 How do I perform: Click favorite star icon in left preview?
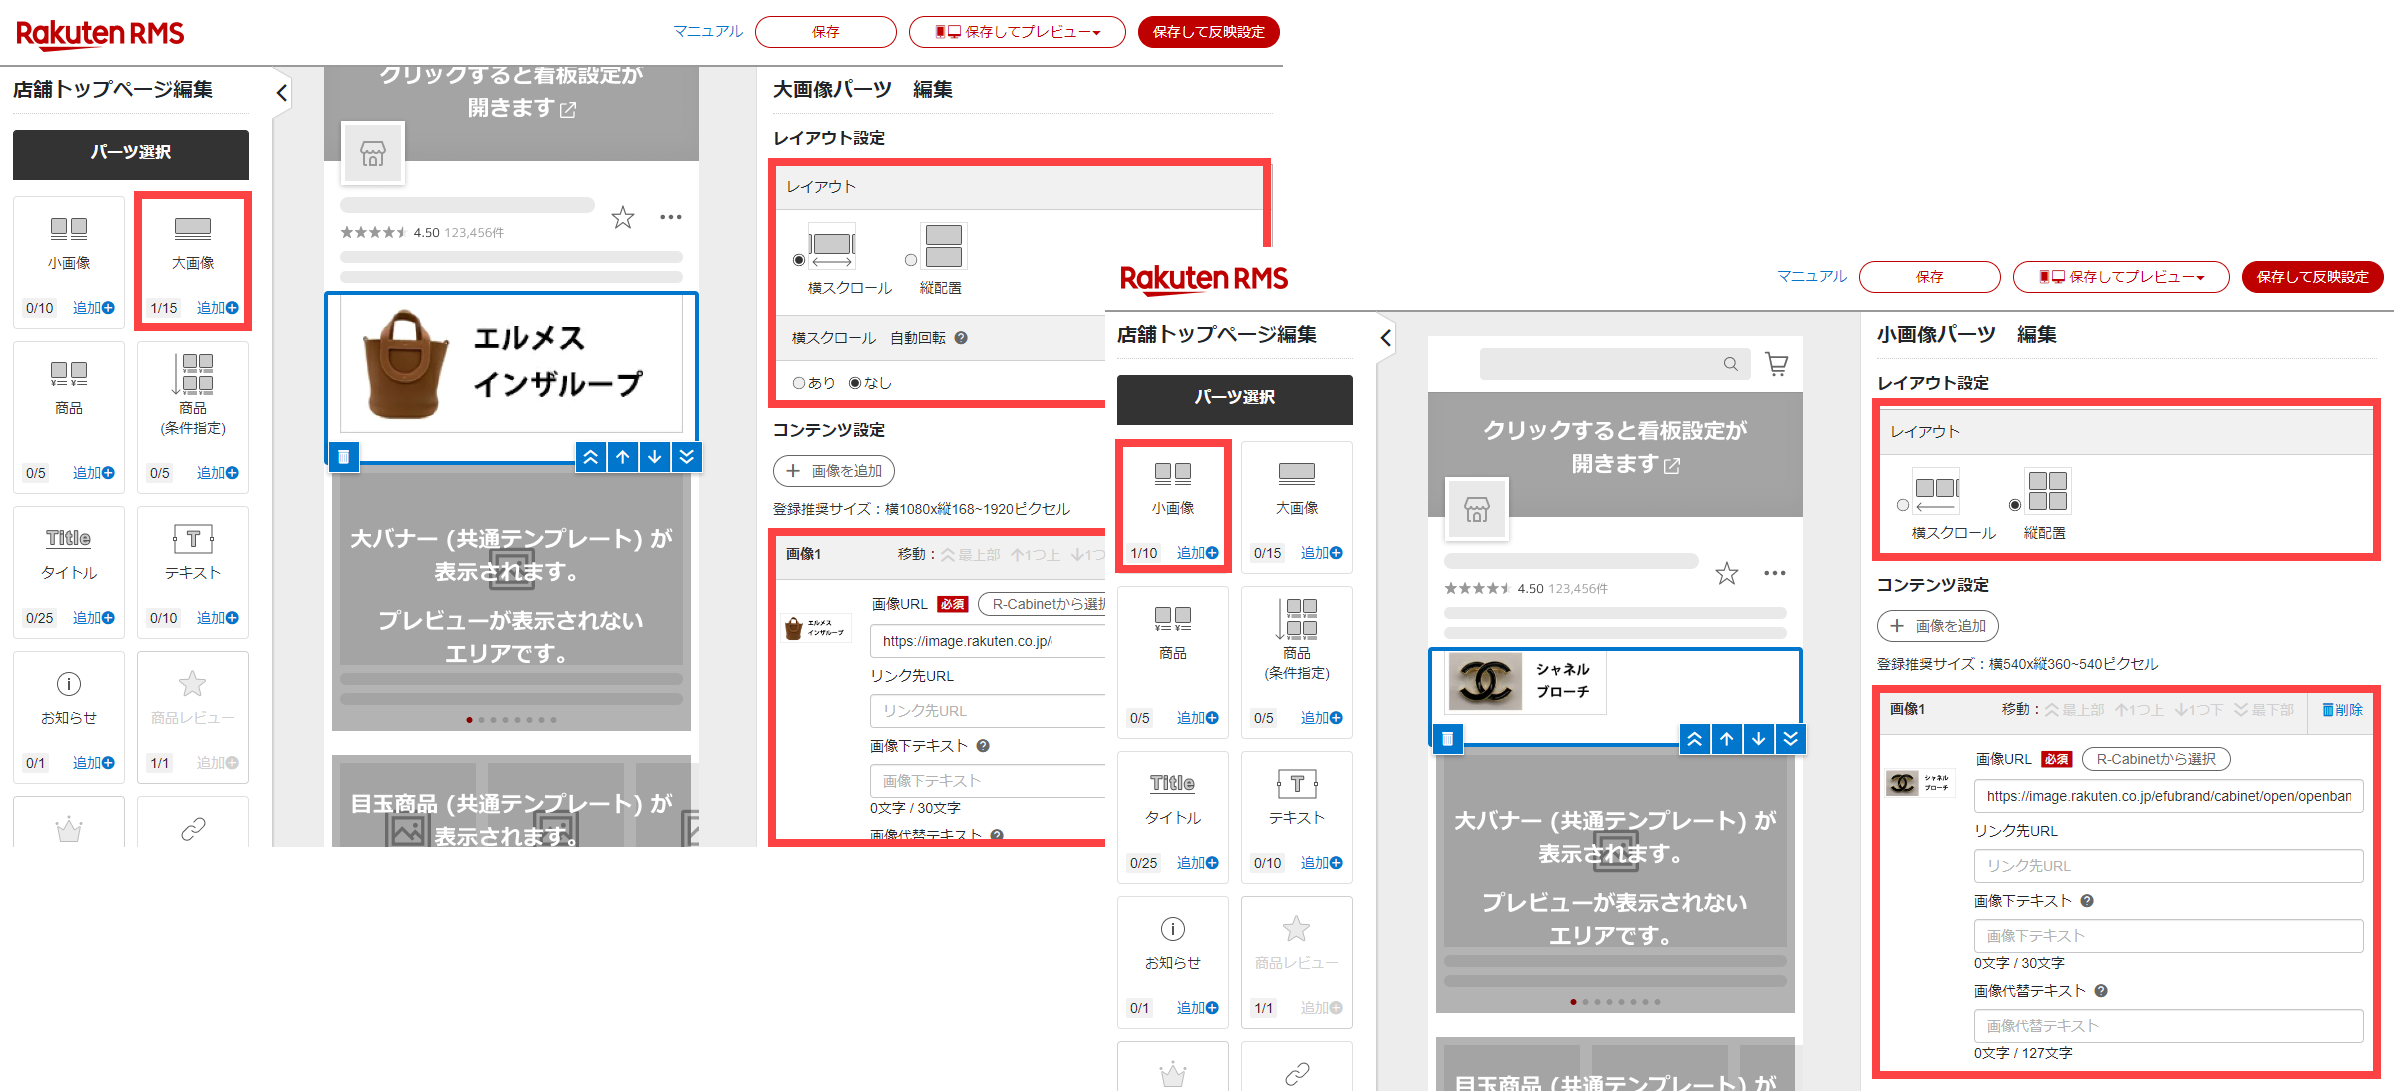[623, 217]
